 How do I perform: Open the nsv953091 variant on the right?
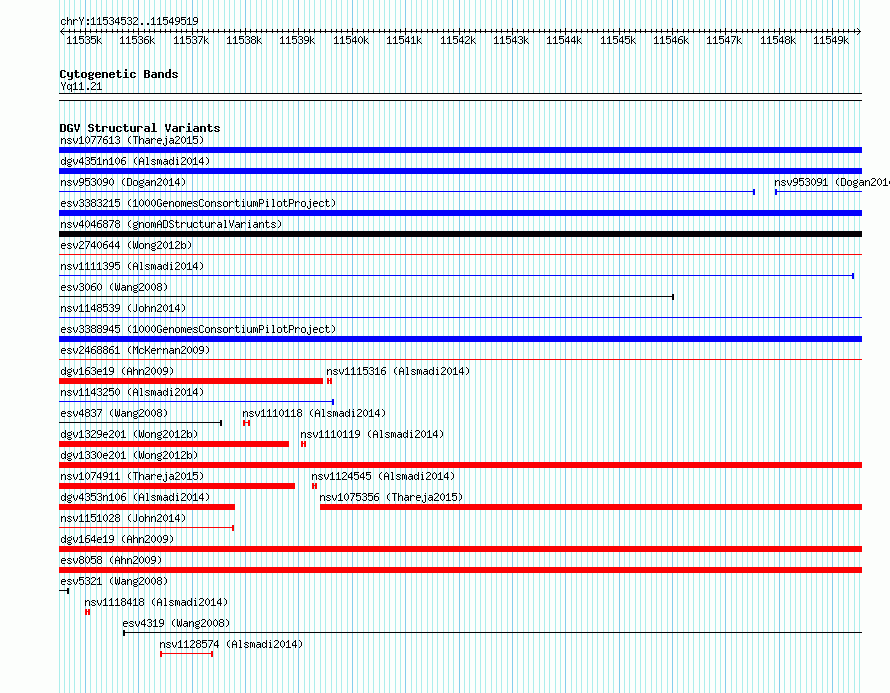(x=832, y=182)
